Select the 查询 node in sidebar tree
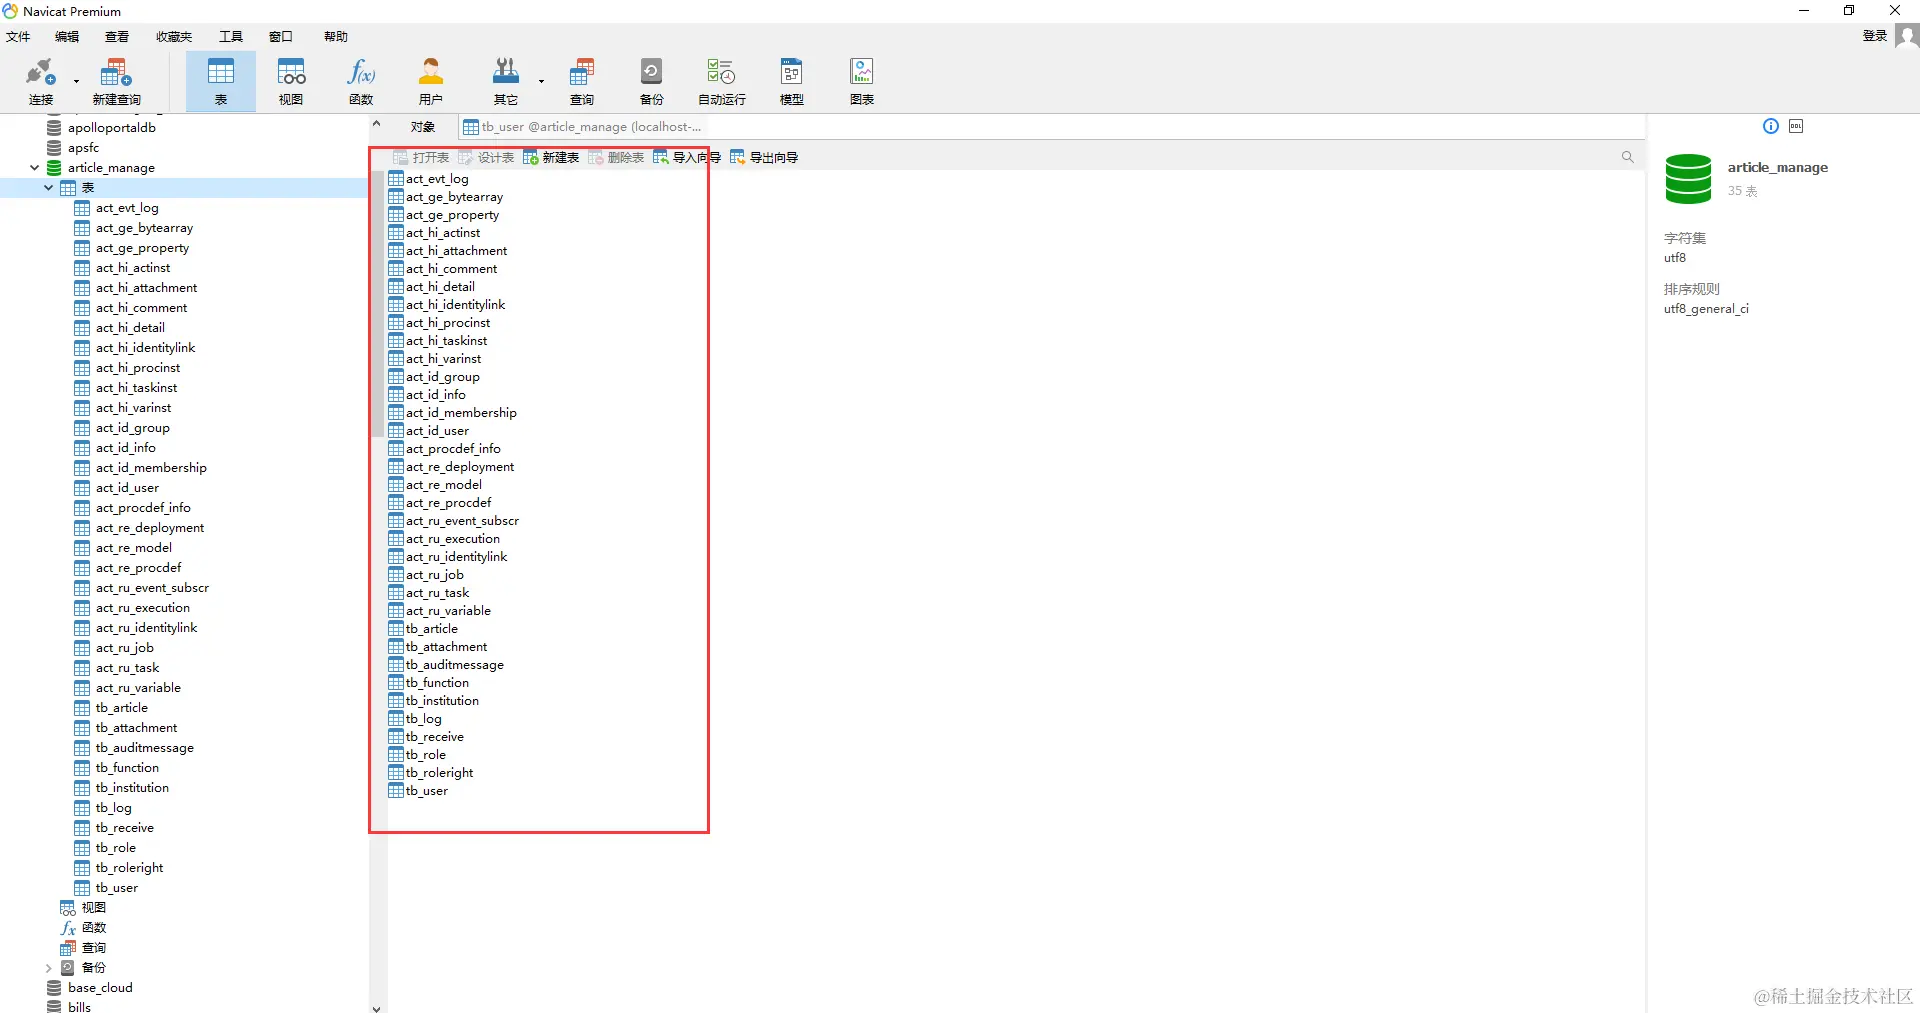 click(x=94, y=948)
